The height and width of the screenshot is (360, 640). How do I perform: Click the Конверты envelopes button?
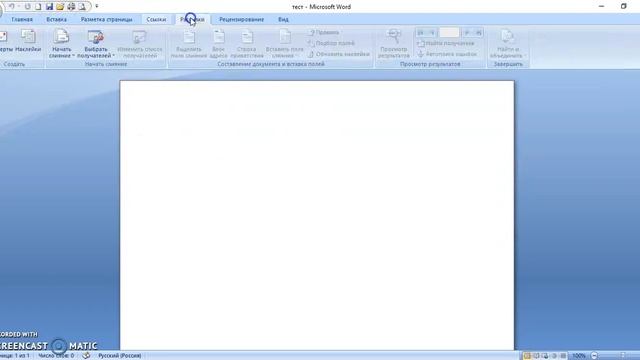(6, 41)
